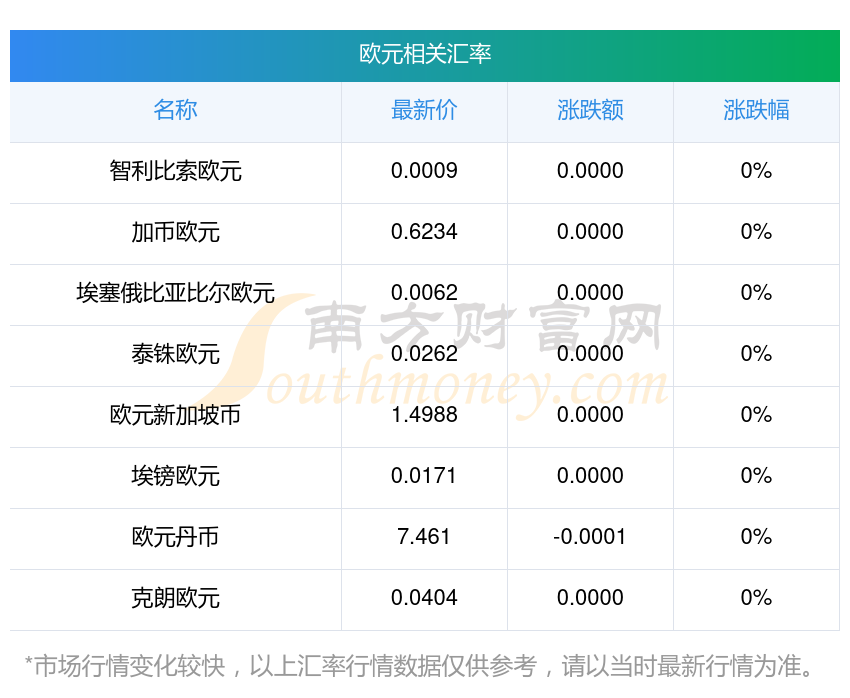Image resolution: width=850 pixels, height=698 pixels.
Task: Click 埃塞俄比亚比尔欧元 change percent 0%
Action: (756, 293)
